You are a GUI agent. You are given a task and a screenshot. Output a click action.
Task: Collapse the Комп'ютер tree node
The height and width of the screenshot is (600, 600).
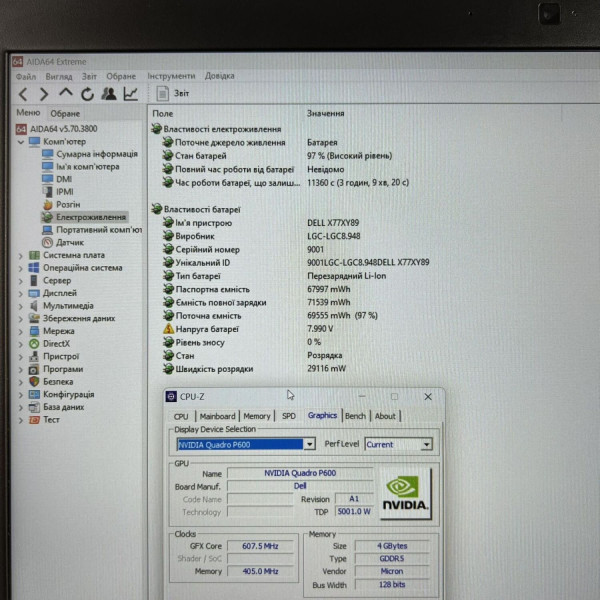point(21,142)
